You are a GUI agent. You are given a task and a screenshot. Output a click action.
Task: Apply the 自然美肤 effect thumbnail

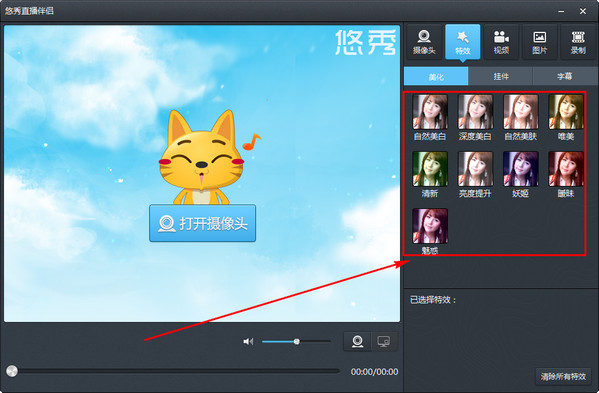[x=520, y=112]
